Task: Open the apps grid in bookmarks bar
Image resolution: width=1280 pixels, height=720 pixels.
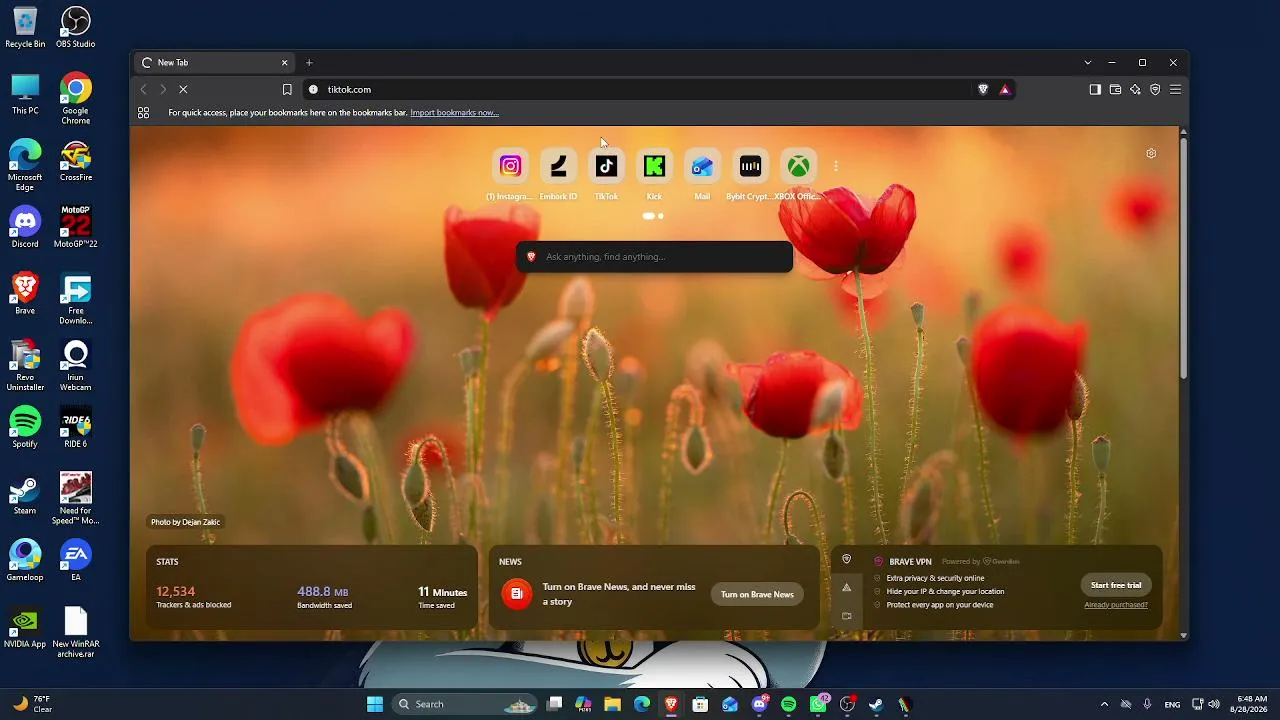Action: [x=143, y=112]
